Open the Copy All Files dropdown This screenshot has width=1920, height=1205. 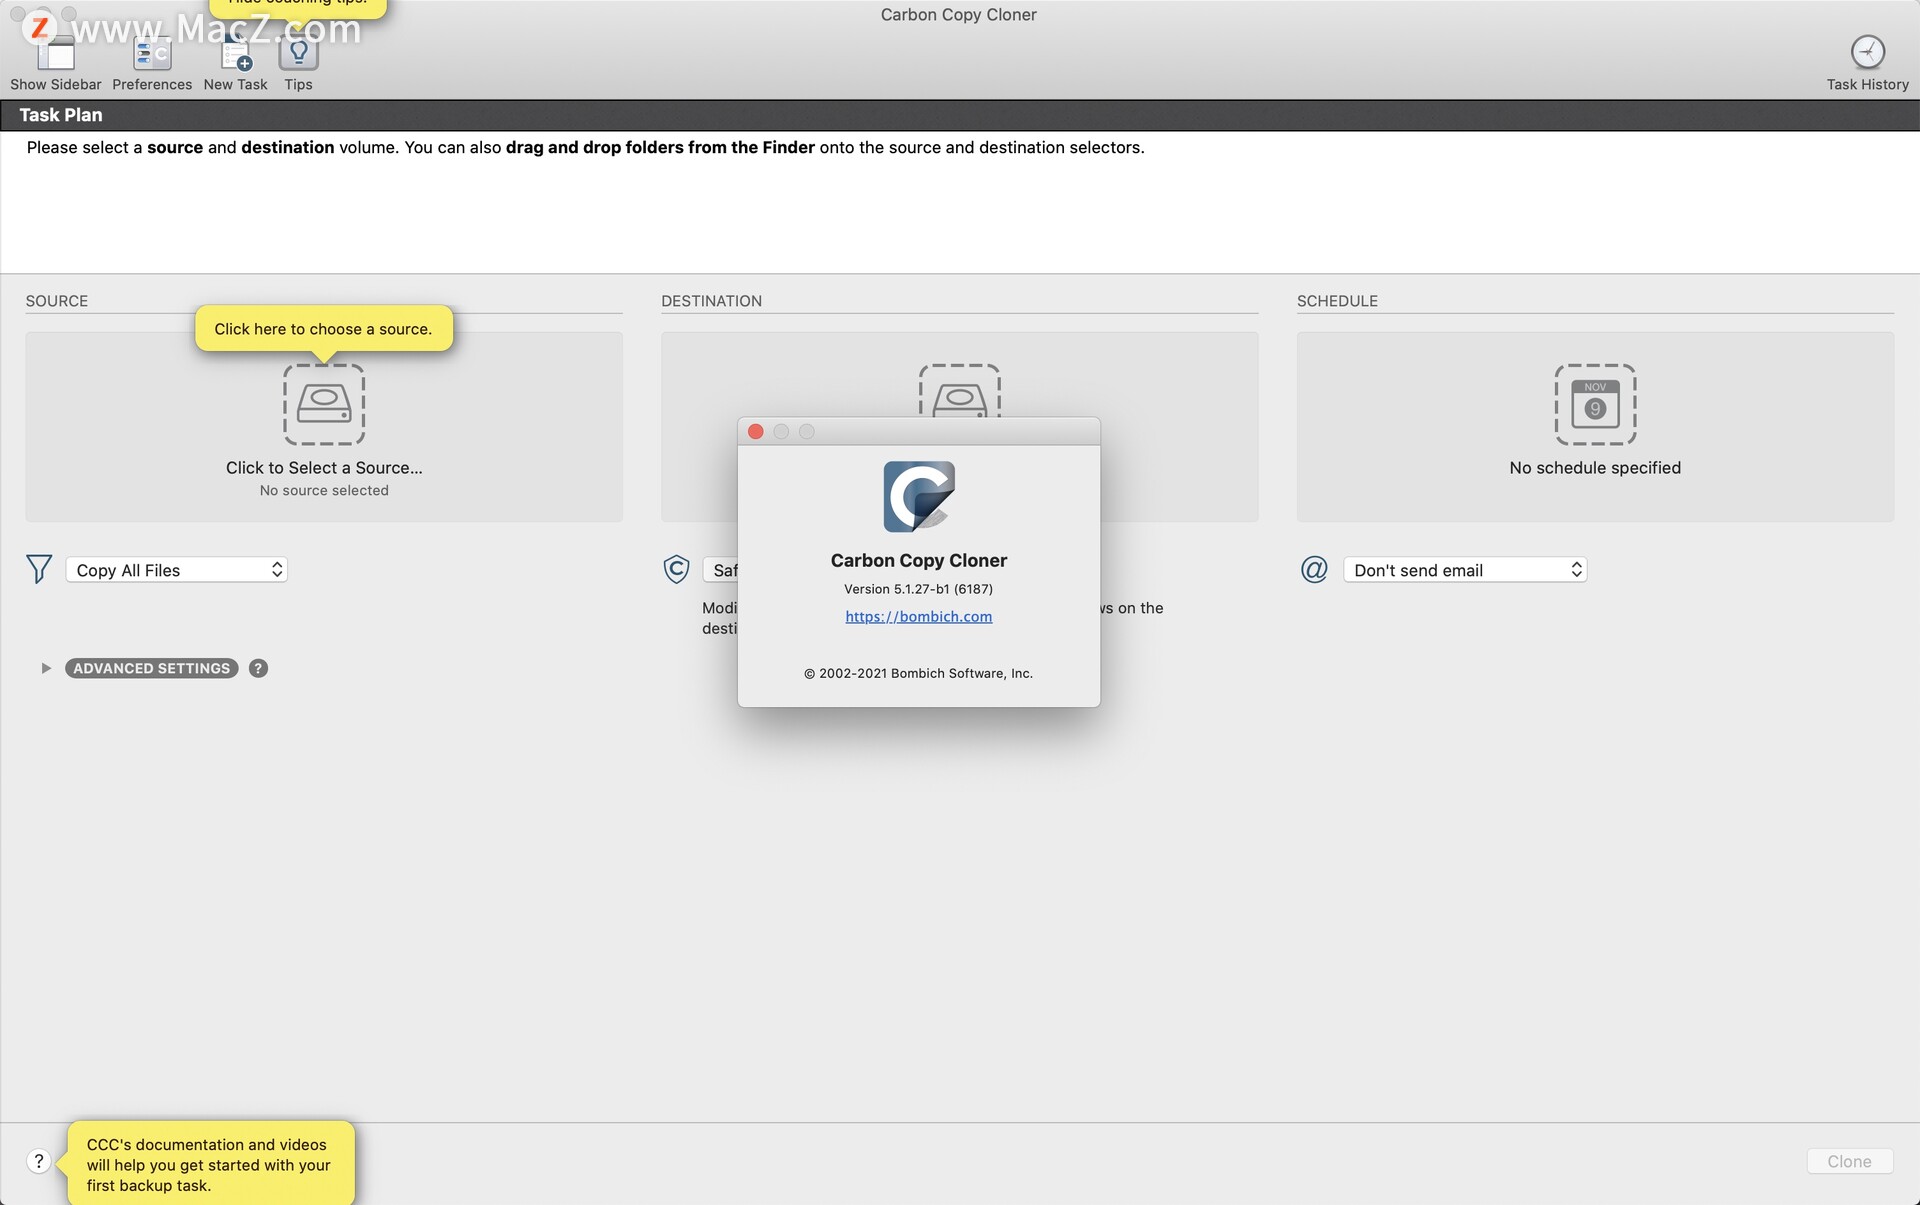177,570
